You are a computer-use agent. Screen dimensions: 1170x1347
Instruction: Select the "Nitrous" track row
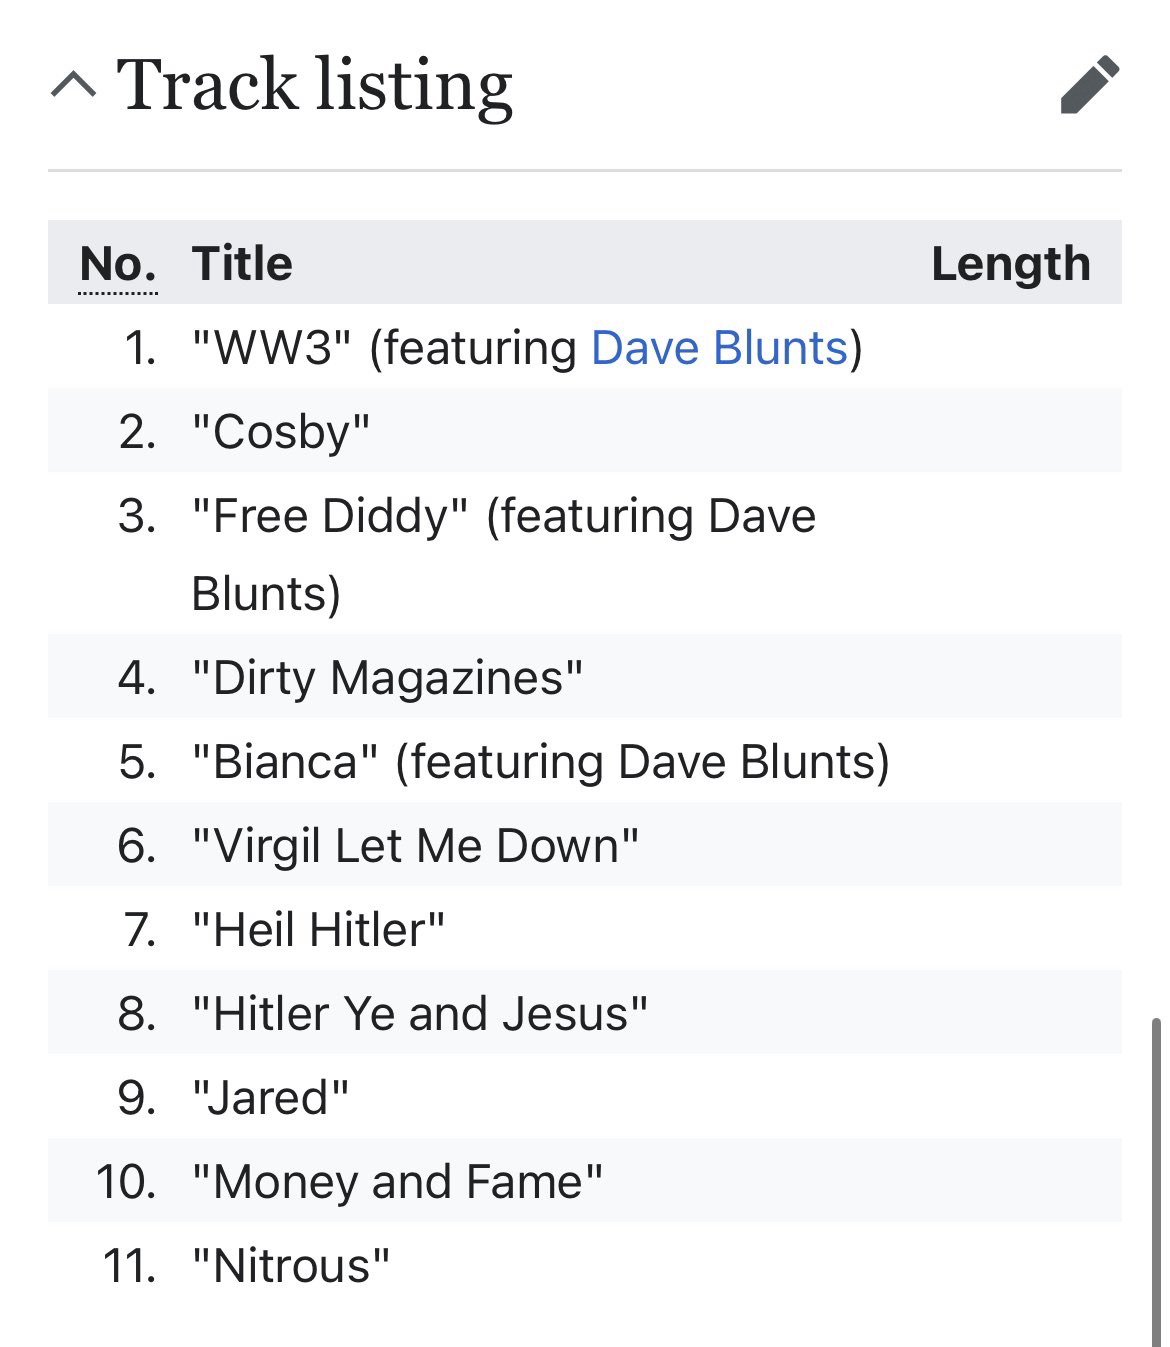click(x=290, y=1266)
